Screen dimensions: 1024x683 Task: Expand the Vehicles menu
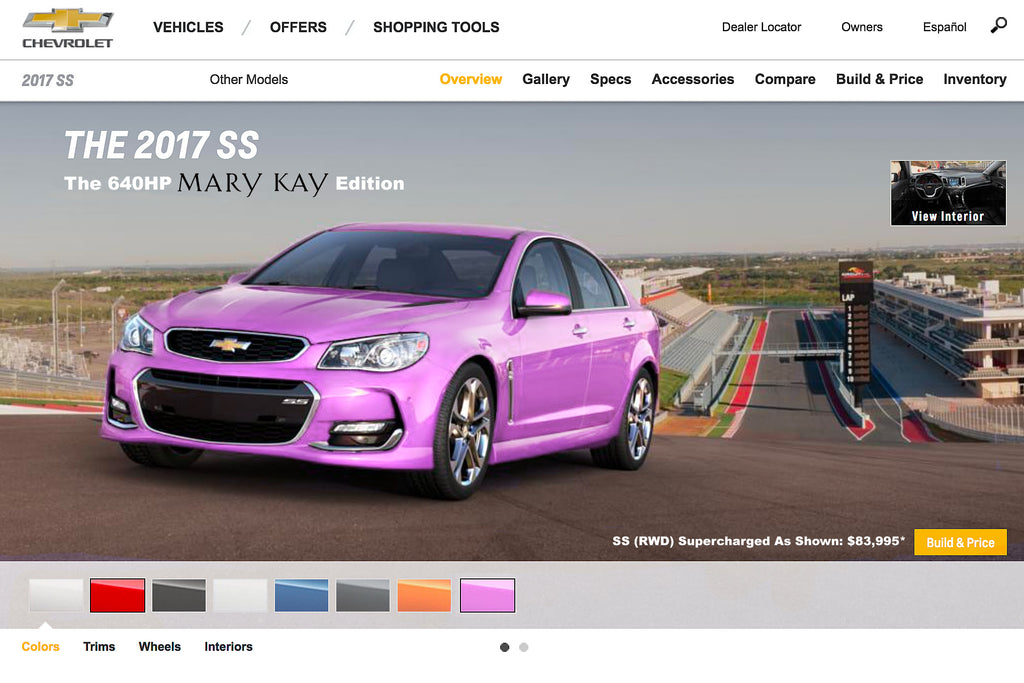coord(188,27)
